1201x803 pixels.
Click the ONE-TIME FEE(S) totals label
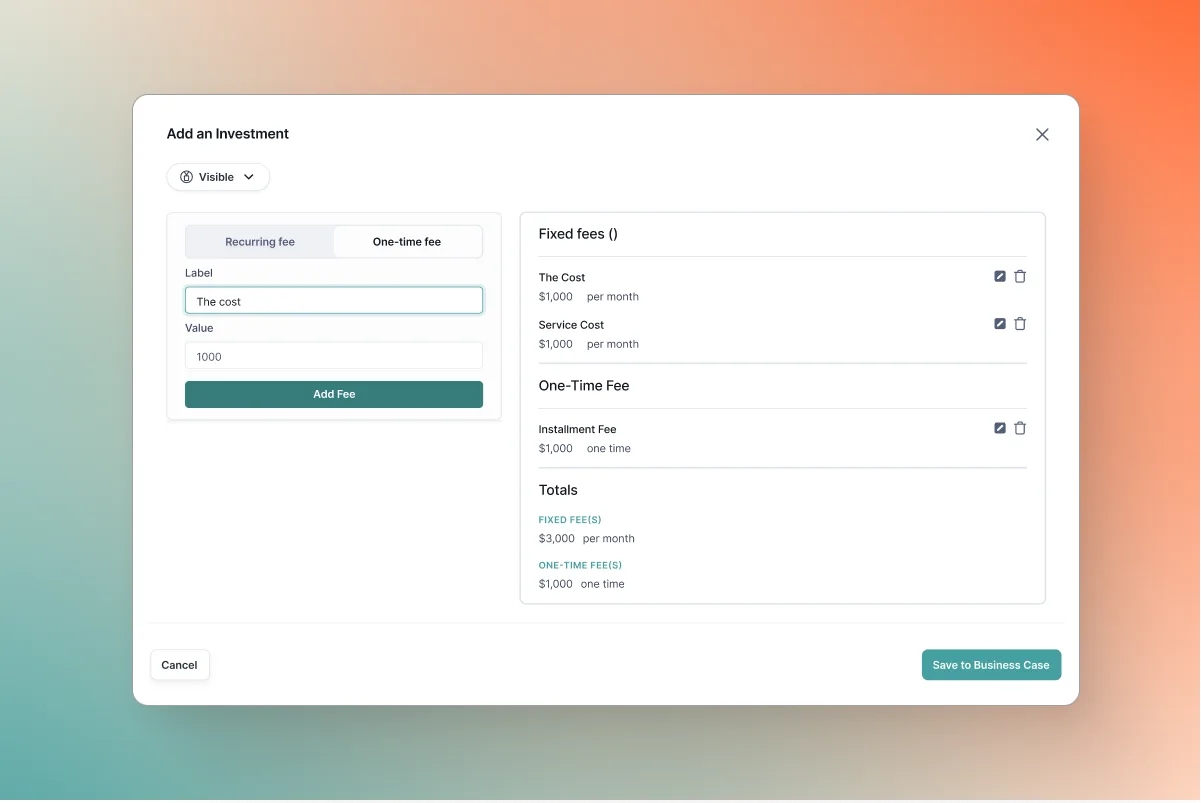pyautogui.click(x=580, y=565)
